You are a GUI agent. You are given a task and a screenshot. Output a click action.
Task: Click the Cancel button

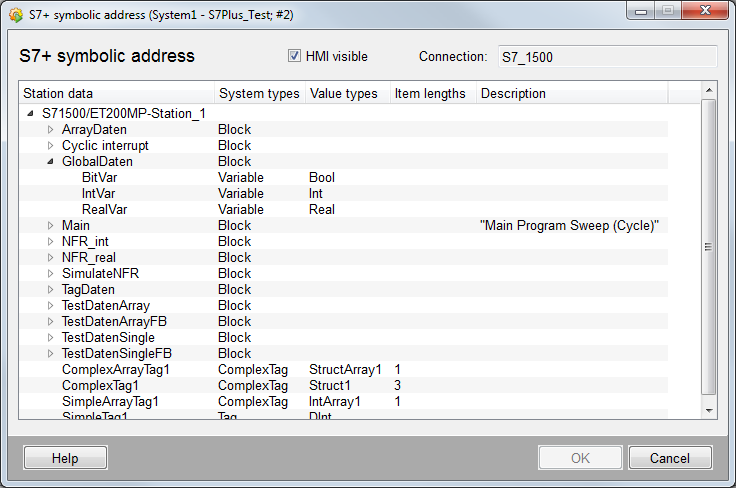pos(670,458)
